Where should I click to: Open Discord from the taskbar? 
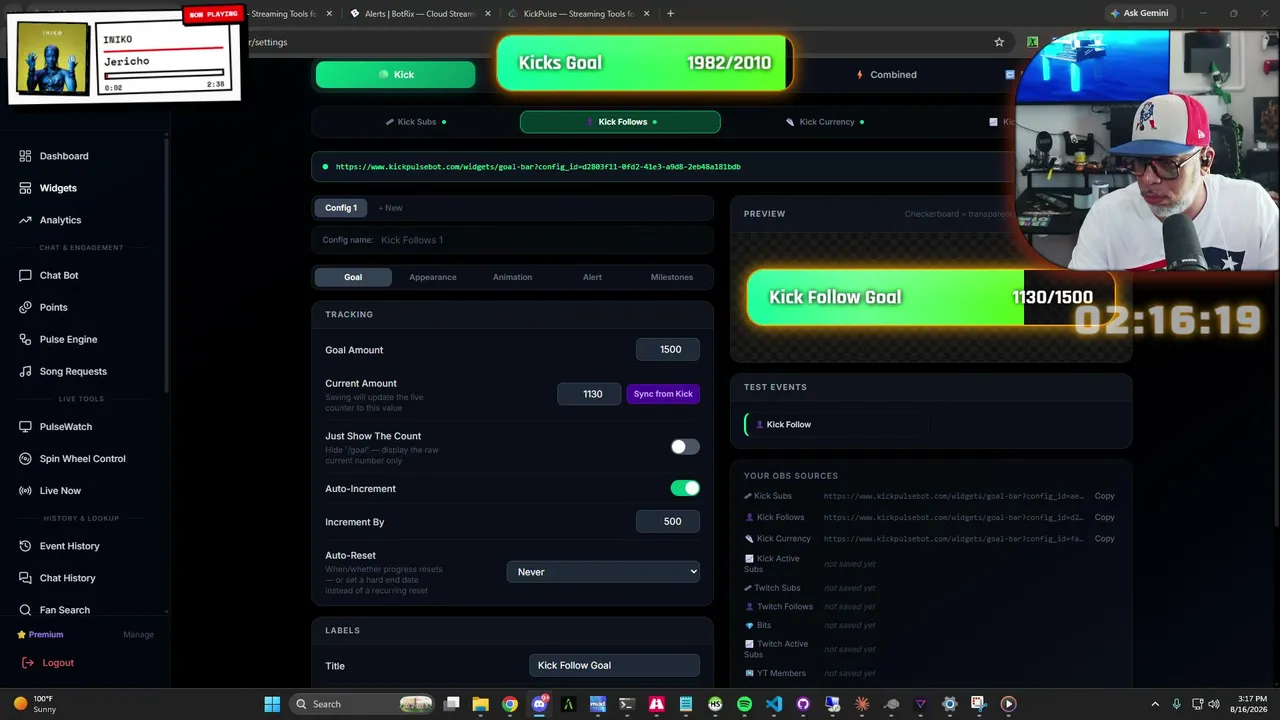tap(540, 704)
